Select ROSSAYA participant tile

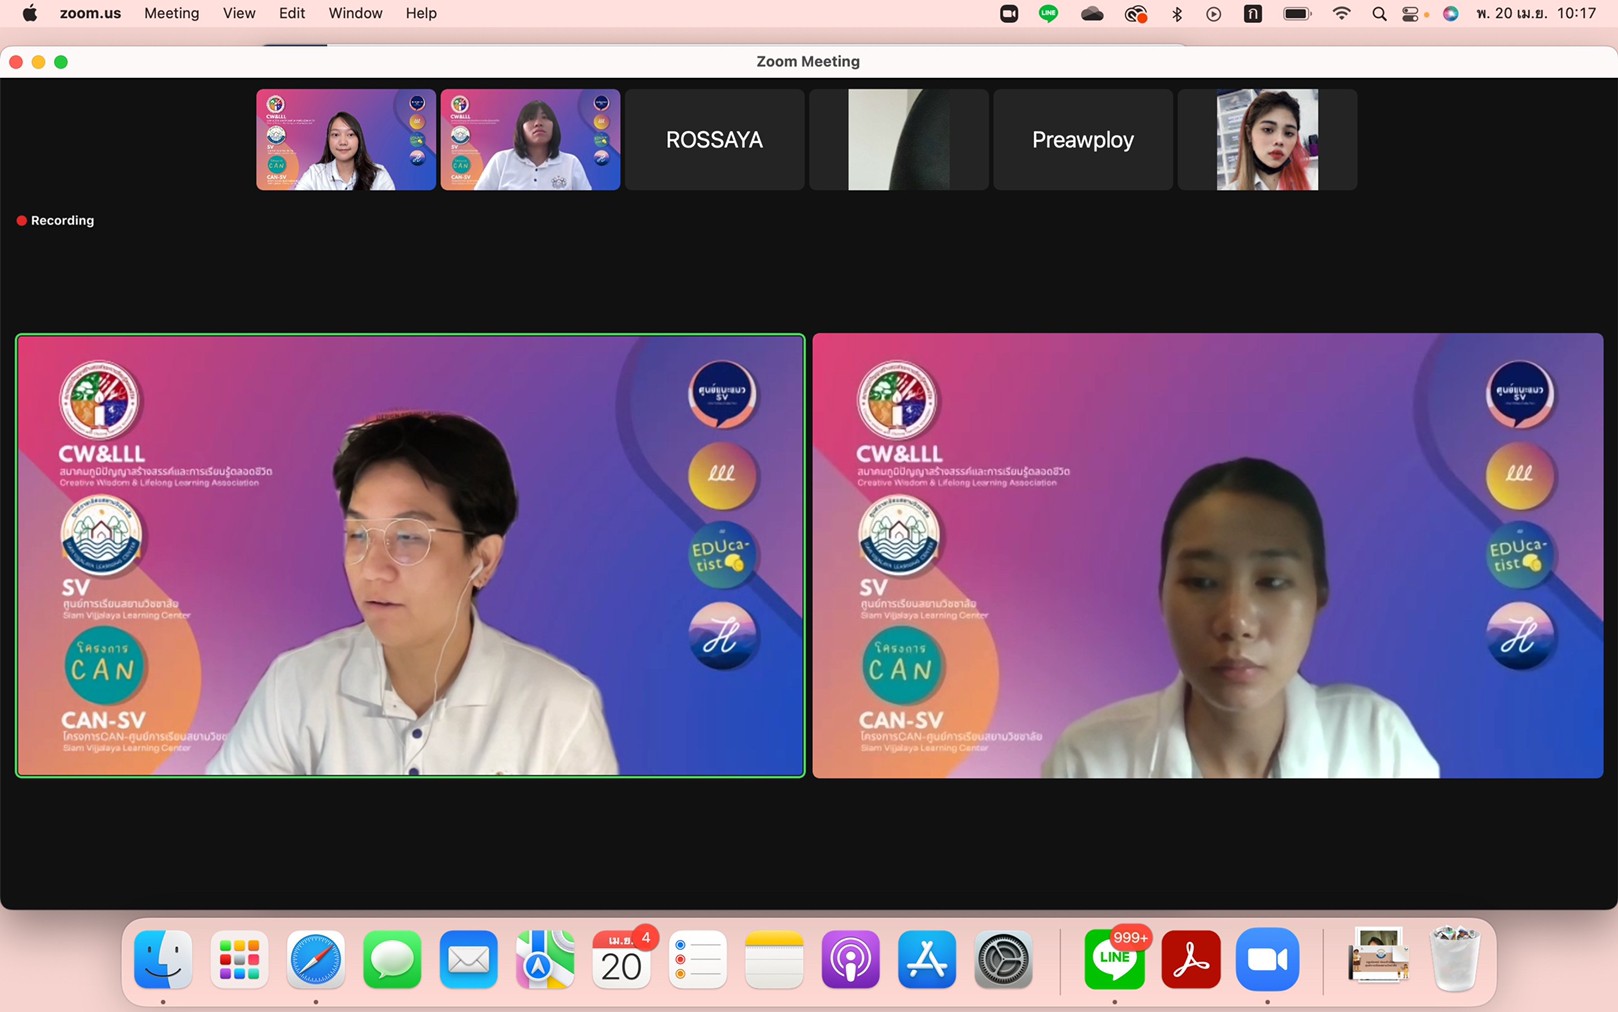tap(714, 140)
